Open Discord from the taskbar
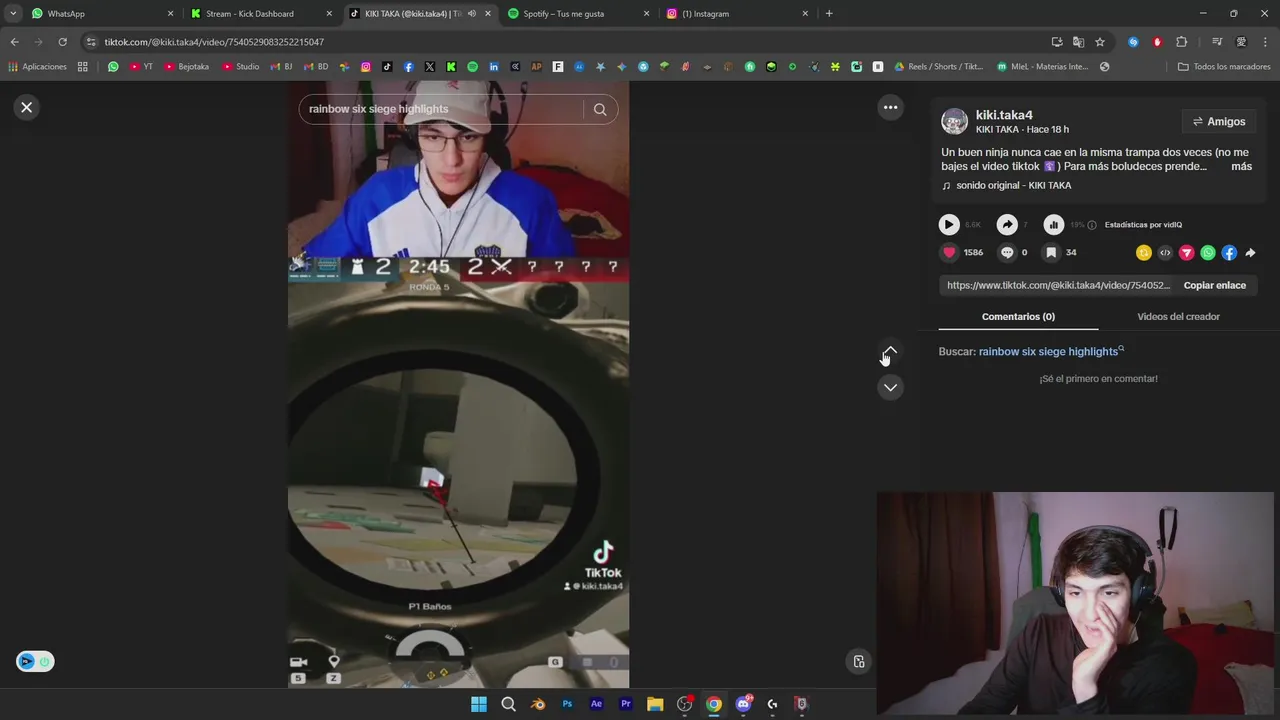The height and width of the screenshot is (720, 1280). 743,704
